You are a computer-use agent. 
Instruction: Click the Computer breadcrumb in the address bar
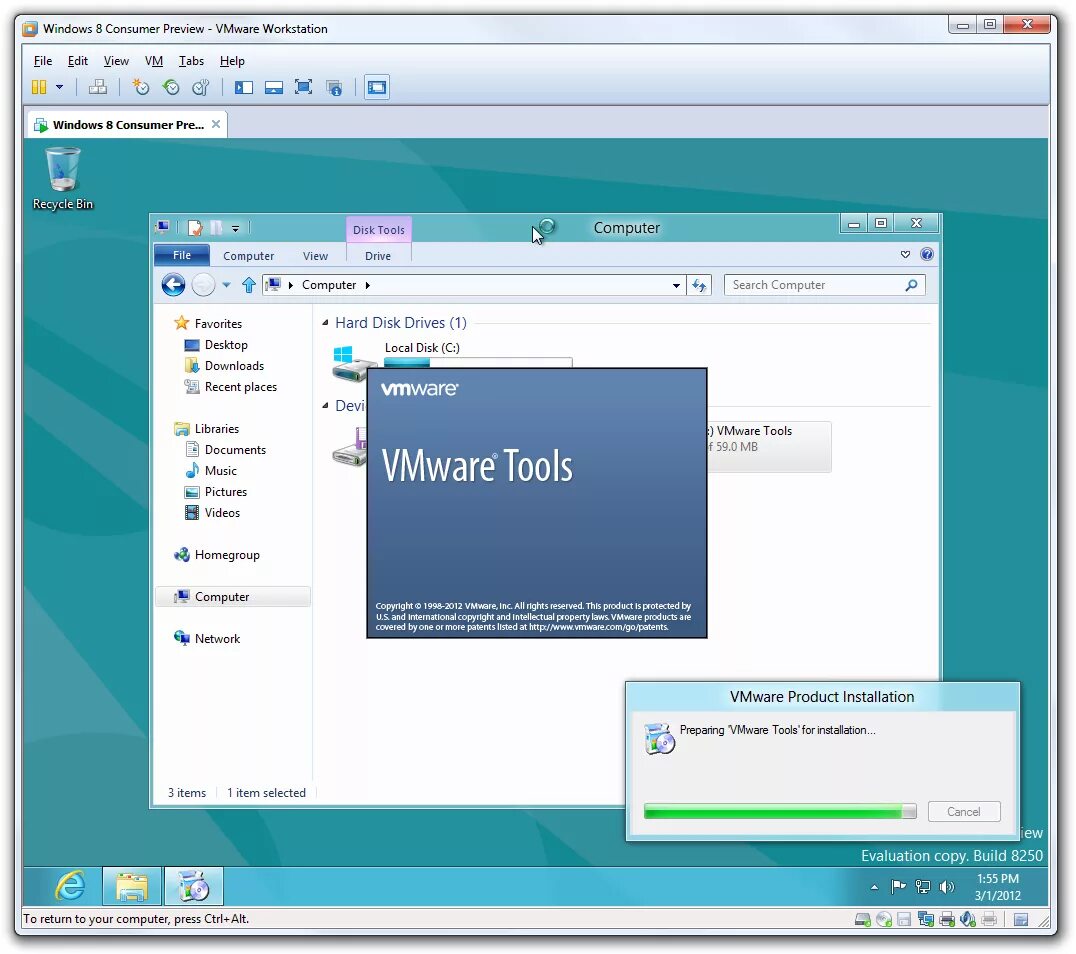point(329,285)
